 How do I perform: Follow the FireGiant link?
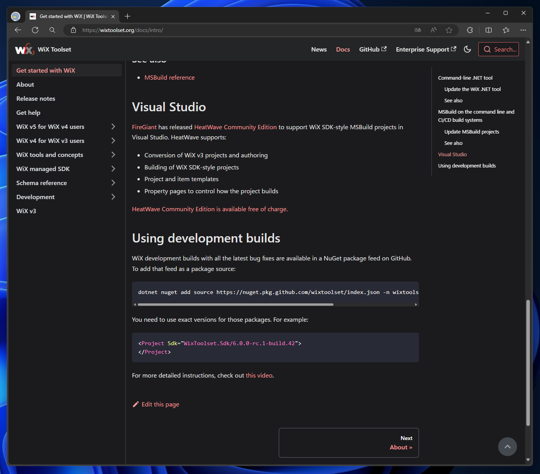coord(144,127)
